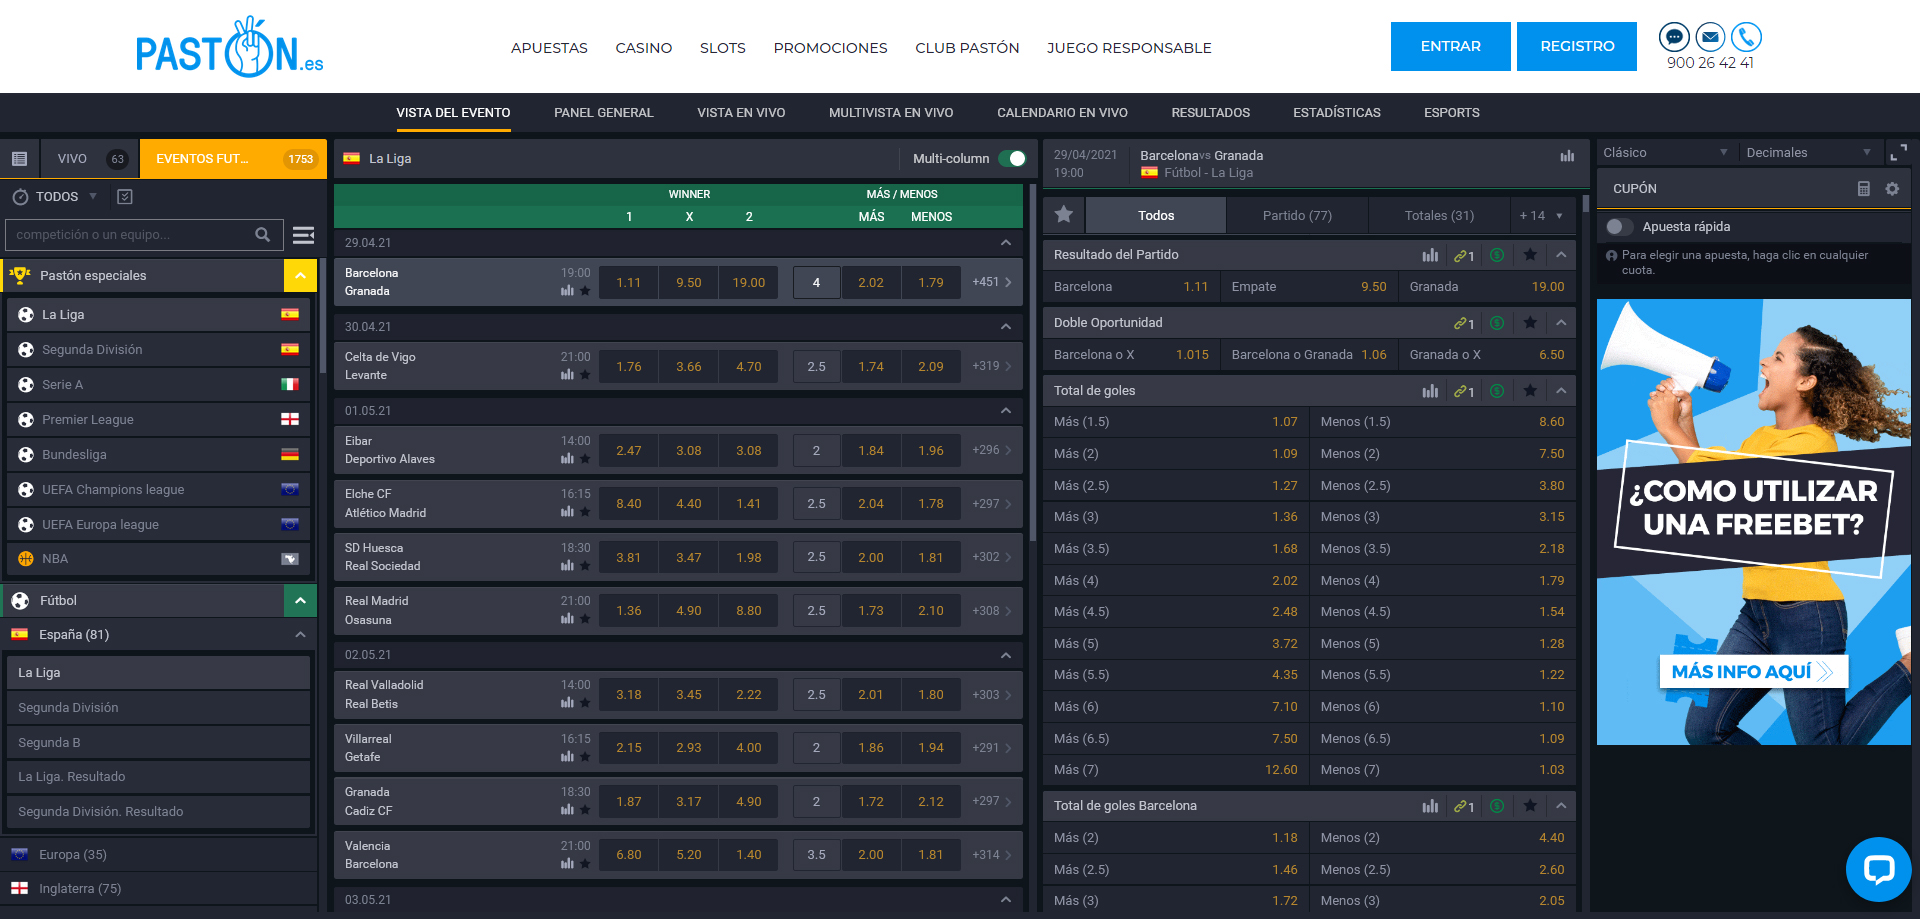Open NBA in the quick league list

point(158,559)
